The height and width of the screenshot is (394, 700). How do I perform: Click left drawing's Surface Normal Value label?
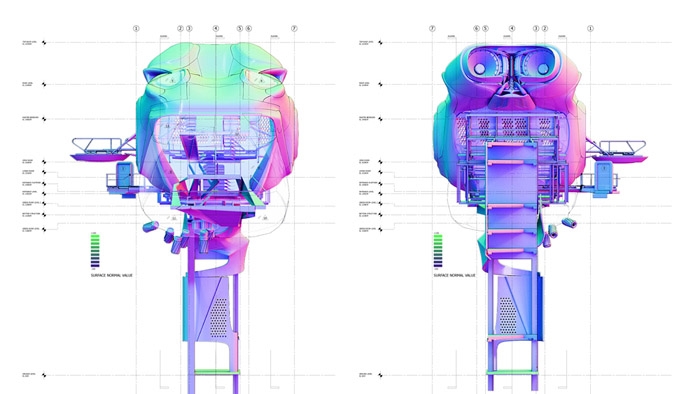pyautogui.click(x=112, y=275)
